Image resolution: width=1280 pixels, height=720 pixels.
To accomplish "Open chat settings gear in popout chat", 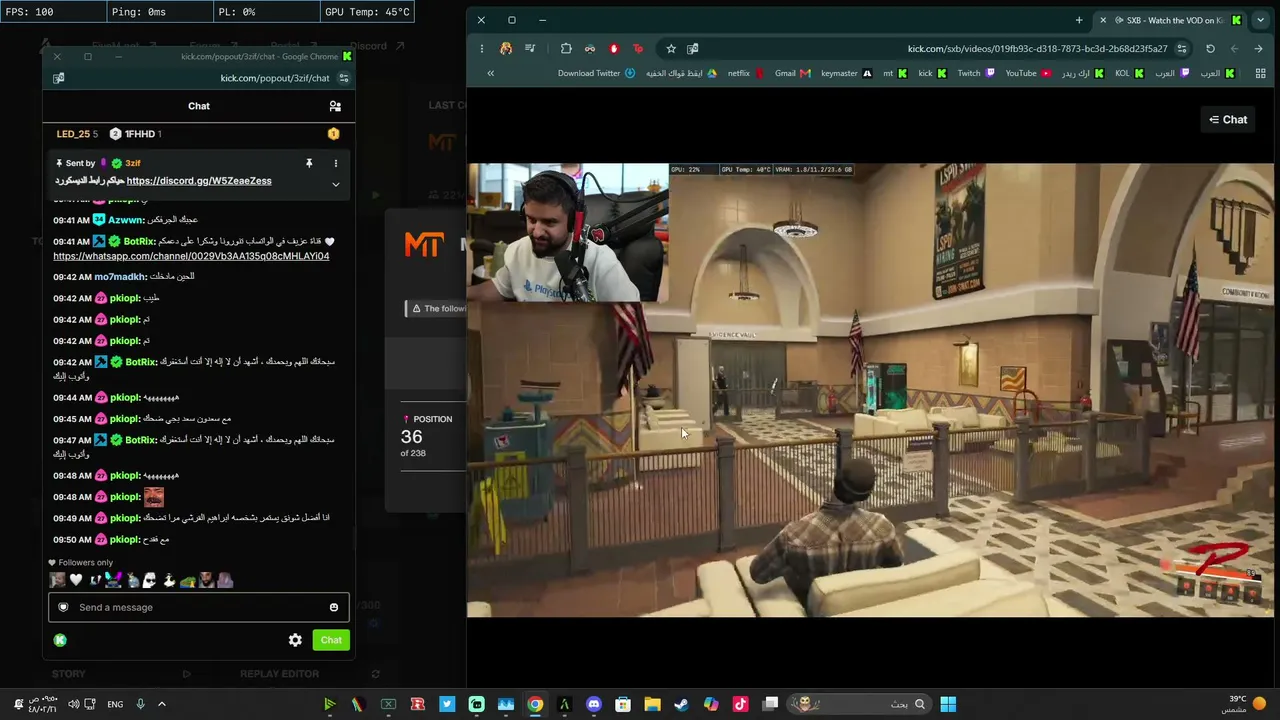I will tap(295, 640).
